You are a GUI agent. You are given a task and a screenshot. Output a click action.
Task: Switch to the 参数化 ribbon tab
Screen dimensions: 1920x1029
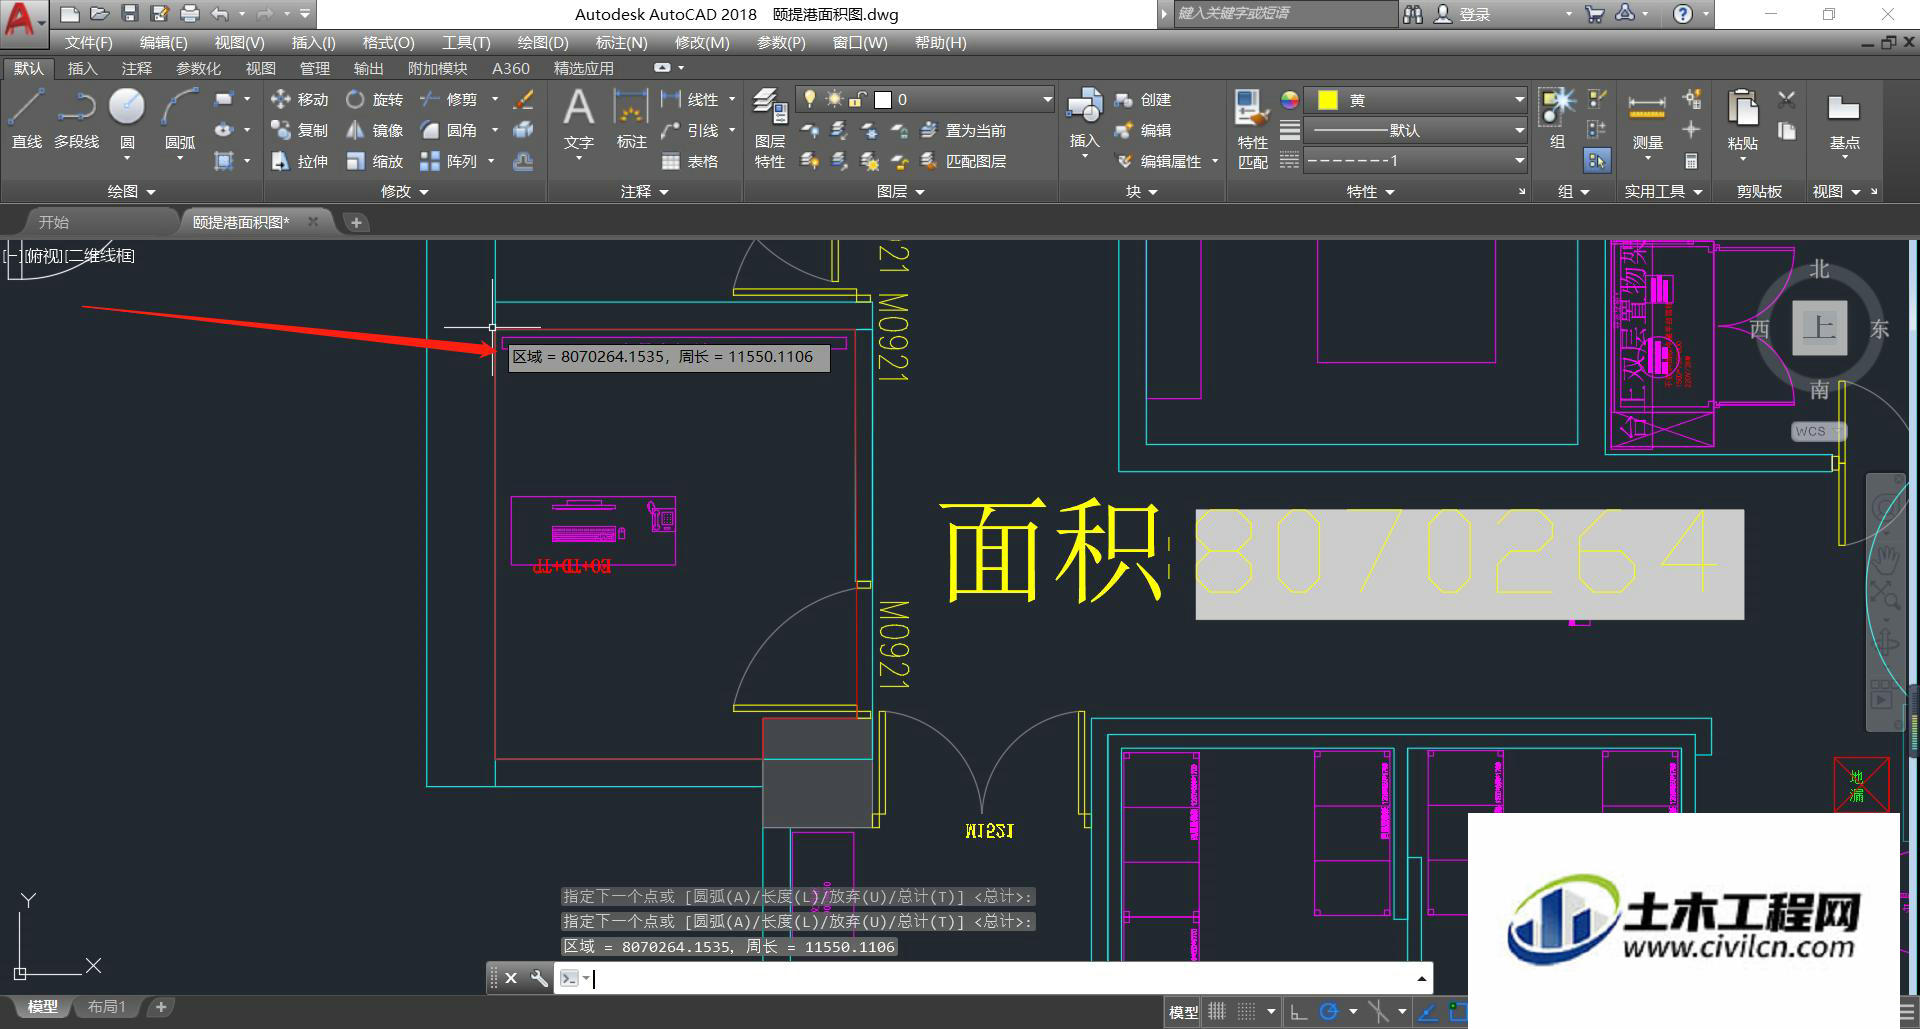coord(198,68)
